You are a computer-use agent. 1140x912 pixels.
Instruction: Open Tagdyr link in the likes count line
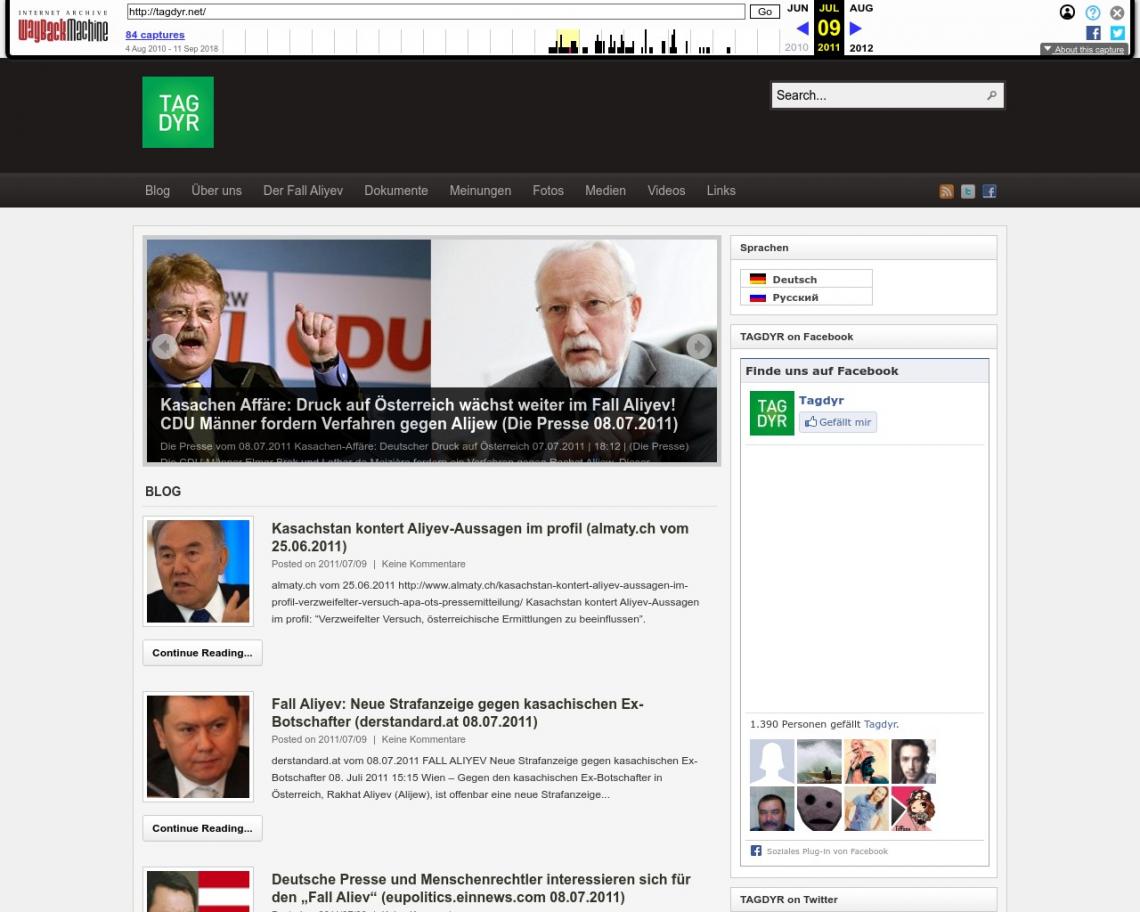(880, 724)
